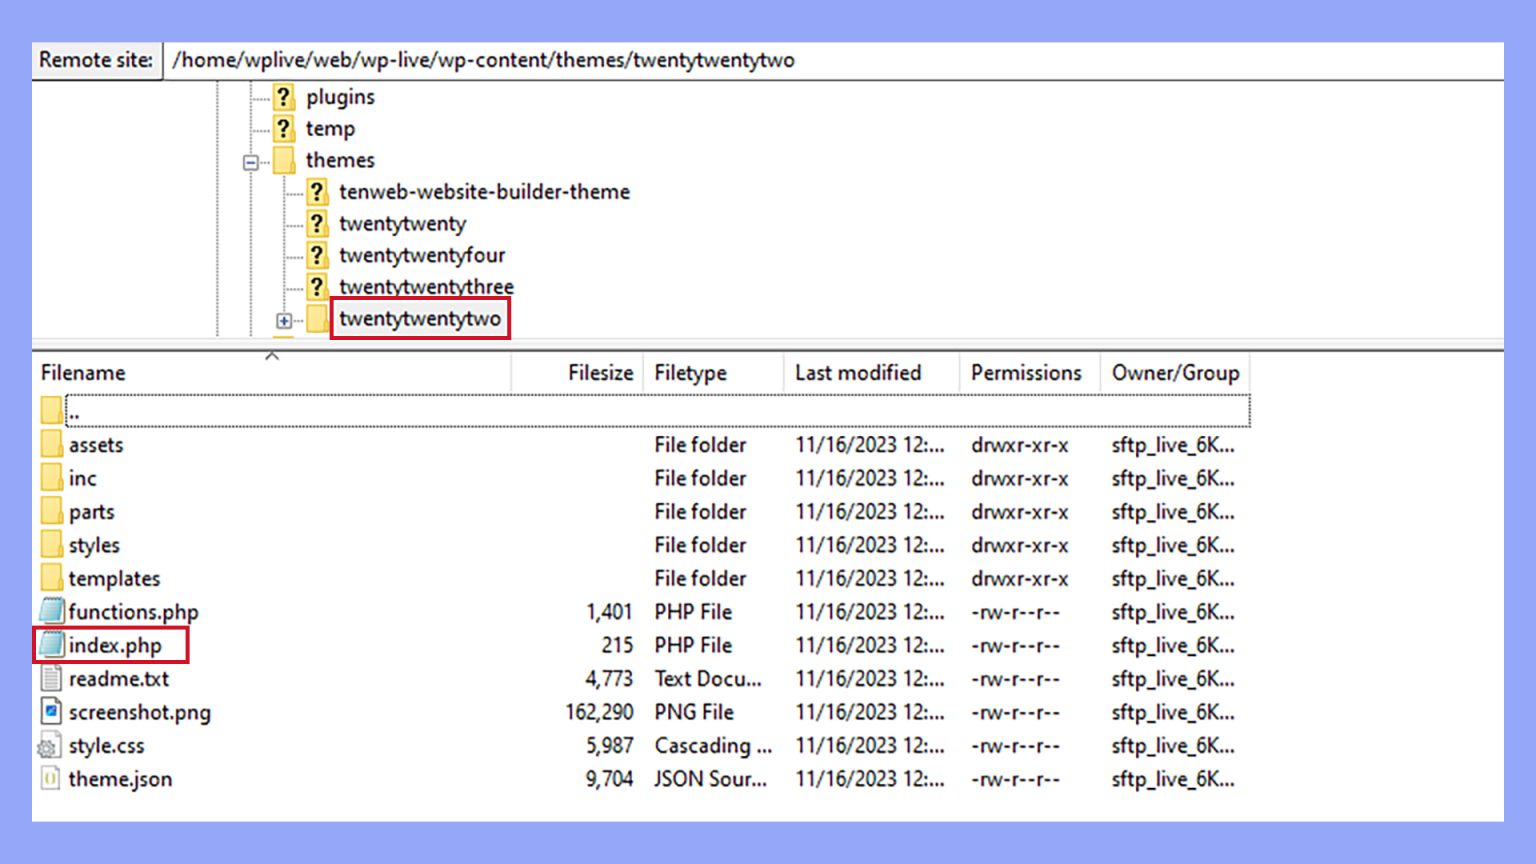This screenshot has height=864, width=1536.
Task: Select the templates folder in file list
Action: (x=114, y=578)
